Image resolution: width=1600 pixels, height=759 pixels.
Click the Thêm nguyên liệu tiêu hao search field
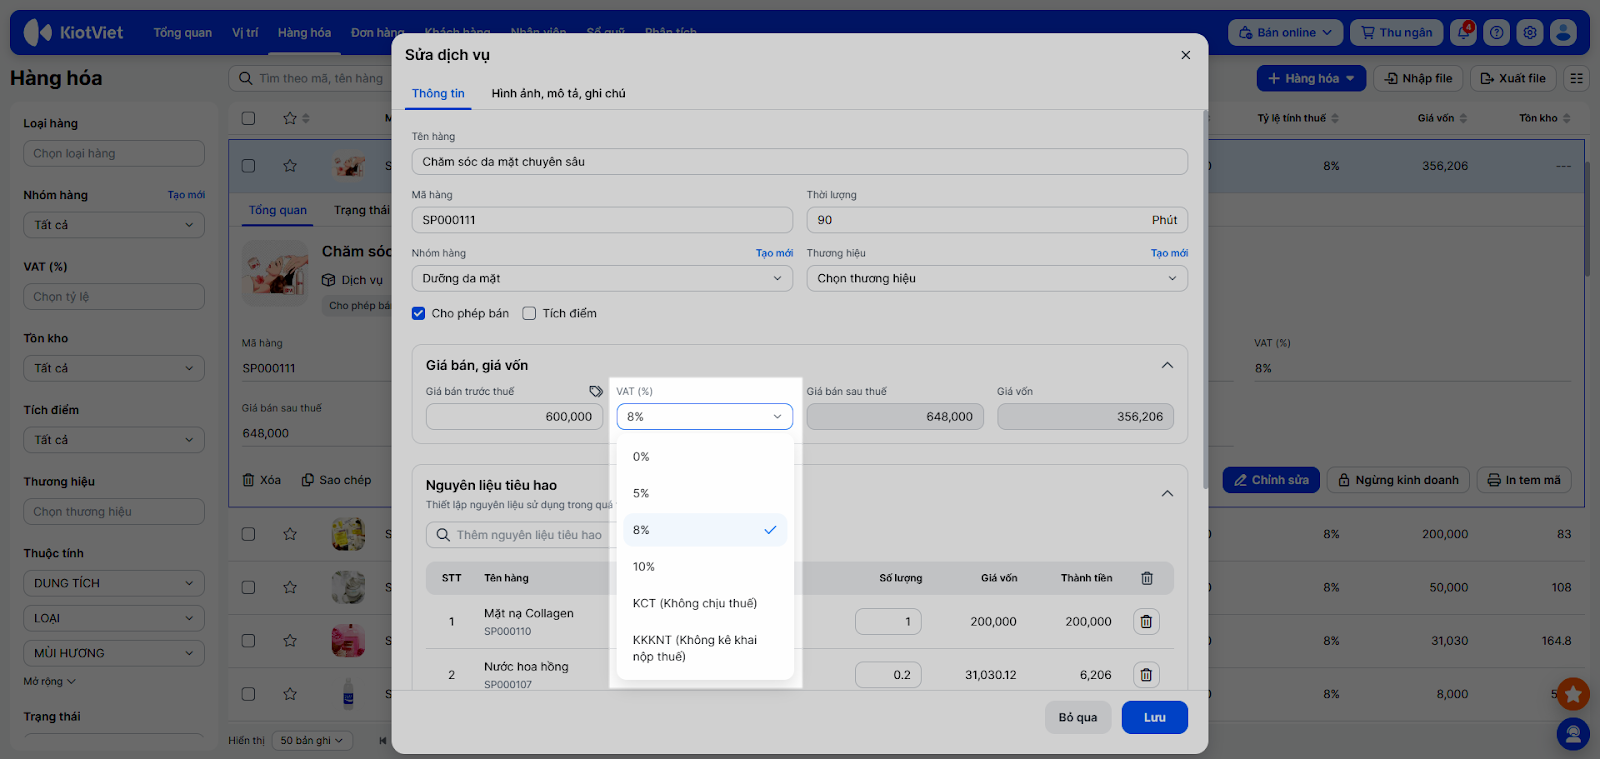tap(530, 535)
